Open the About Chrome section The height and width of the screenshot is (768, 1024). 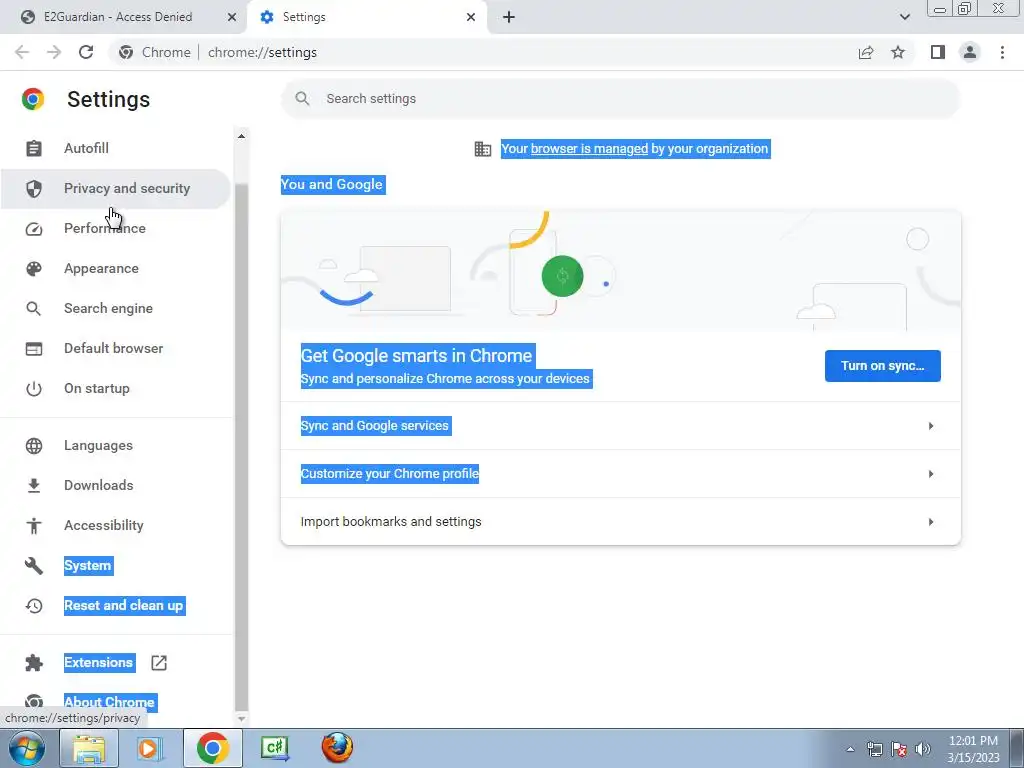point(110,702)
